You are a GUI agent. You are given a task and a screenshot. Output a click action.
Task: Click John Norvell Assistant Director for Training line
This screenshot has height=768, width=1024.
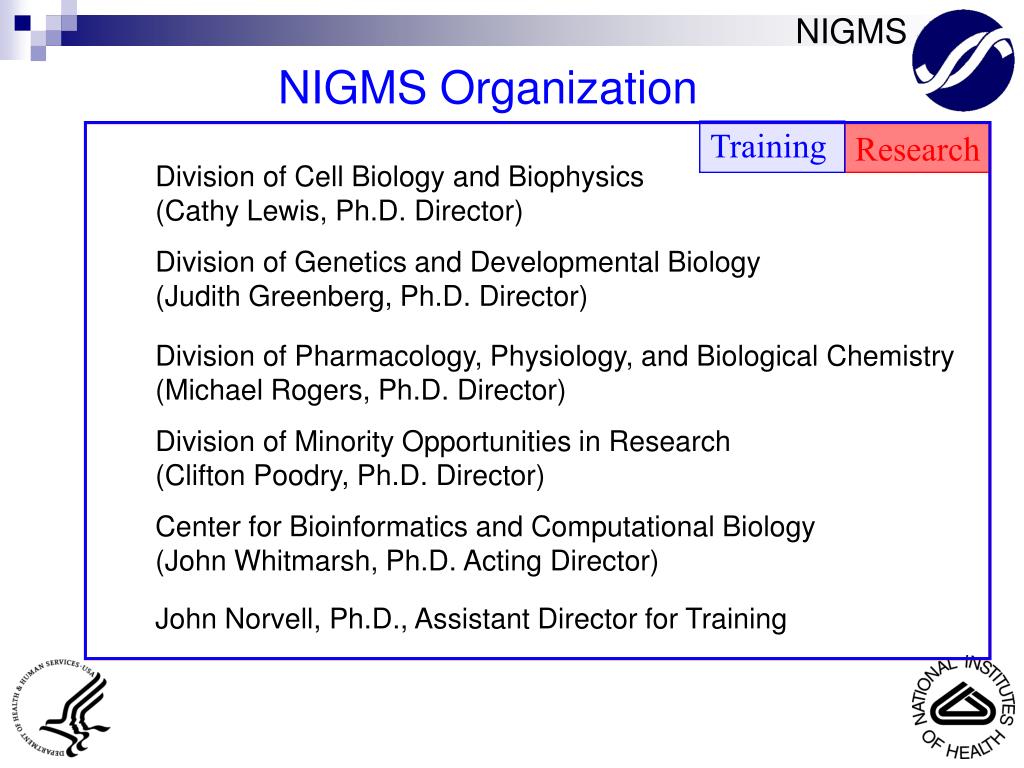click(470, 619)
